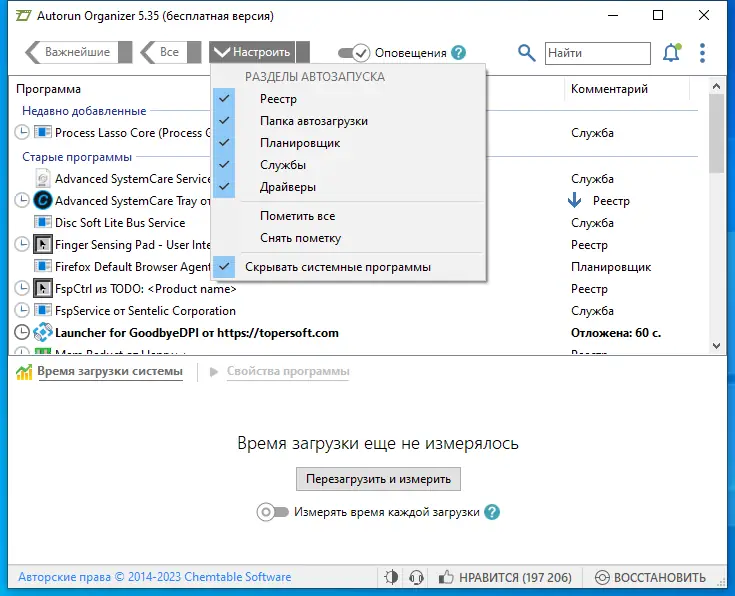Click the Комментарий column header

(609, 89)
